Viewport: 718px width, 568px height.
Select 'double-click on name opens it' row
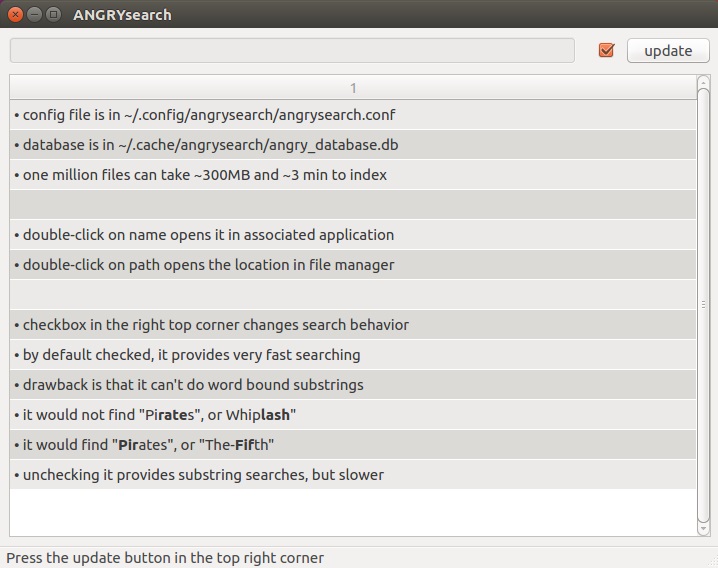point(353,235)
